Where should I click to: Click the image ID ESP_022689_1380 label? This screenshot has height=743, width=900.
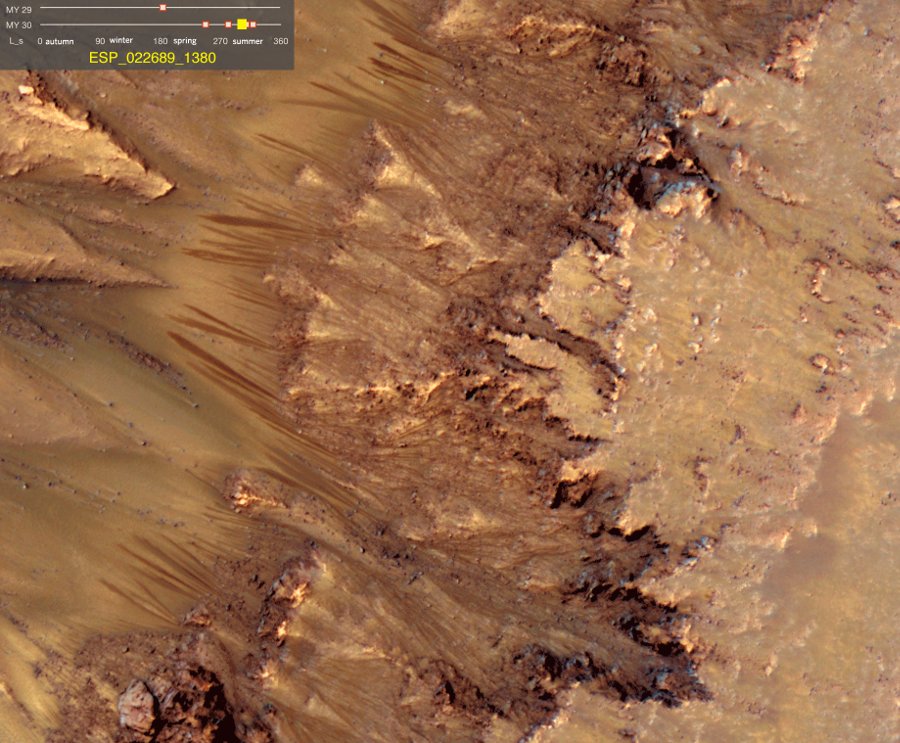point(152,58)
